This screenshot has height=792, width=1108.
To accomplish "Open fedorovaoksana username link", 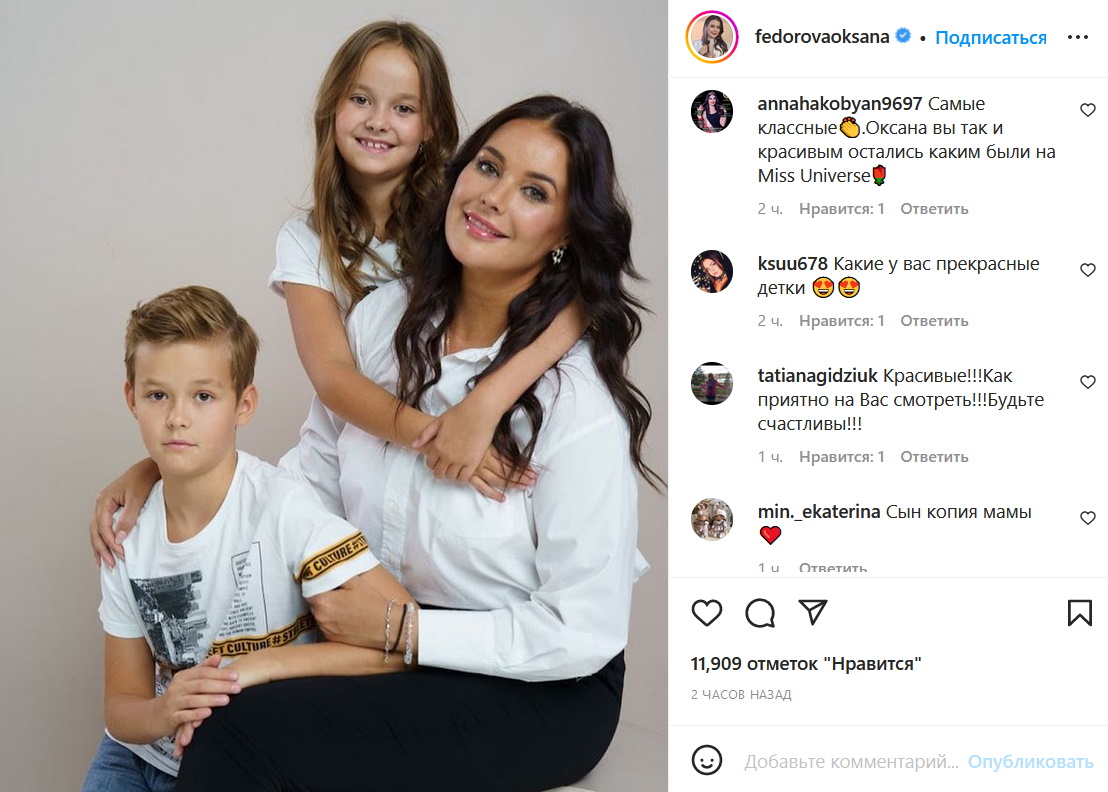I will 822,37.
